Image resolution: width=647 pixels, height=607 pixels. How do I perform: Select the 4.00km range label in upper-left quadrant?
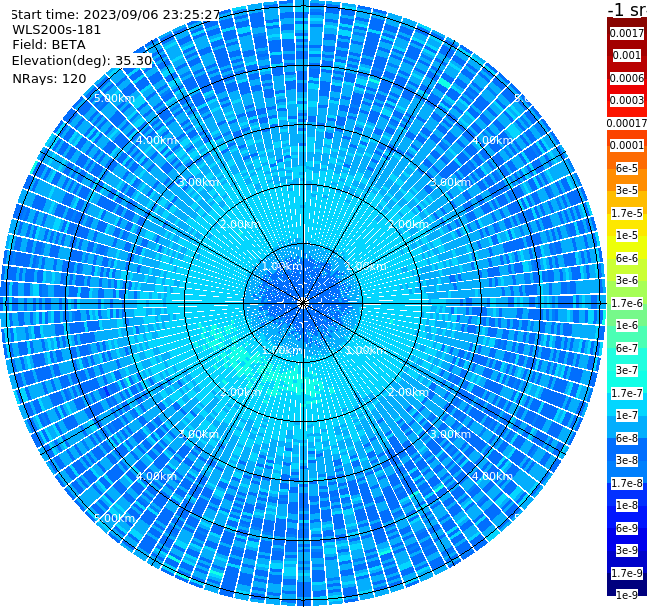pyautogui.click(x=156, y=140)
